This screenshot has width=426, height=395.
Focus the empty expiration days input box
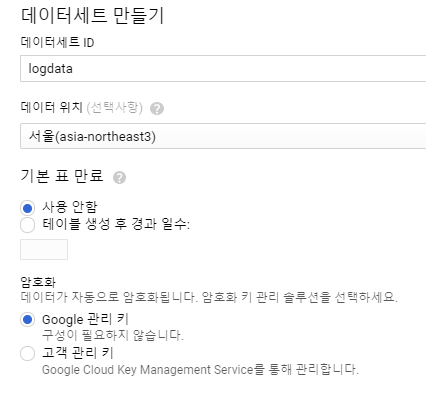pos(44,249)
